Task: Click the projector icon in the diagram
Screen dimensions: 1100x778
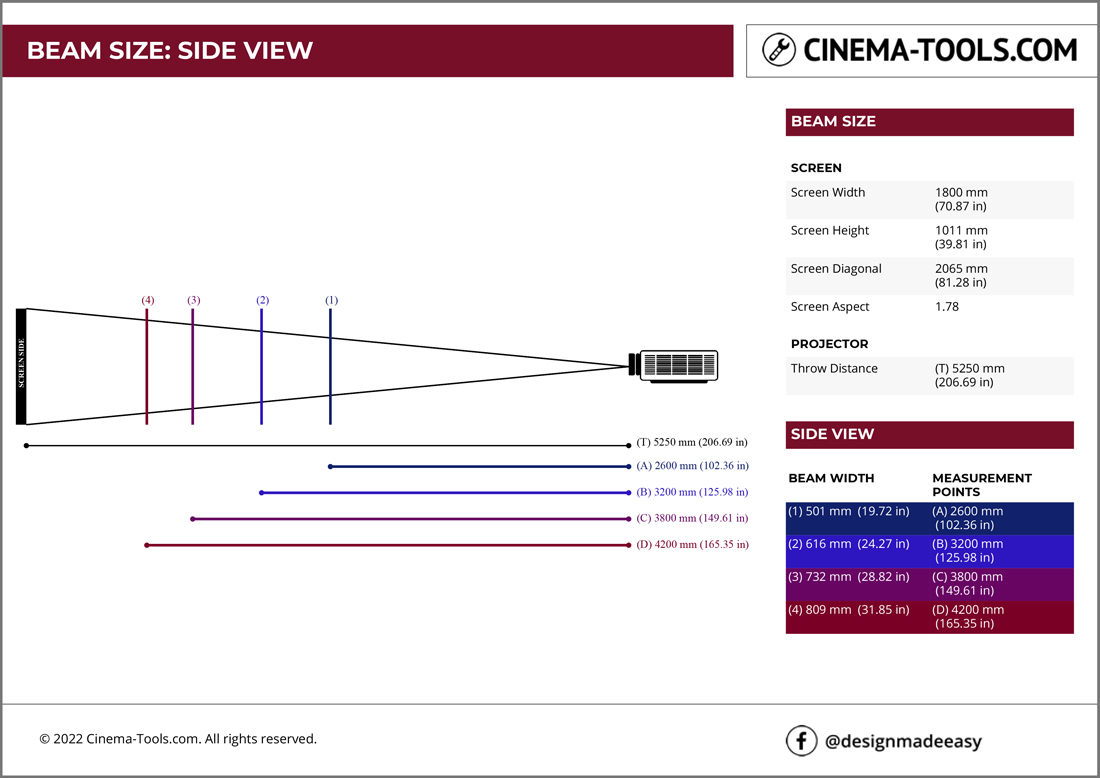Action: pyautogui.click(x=675, y=366)
